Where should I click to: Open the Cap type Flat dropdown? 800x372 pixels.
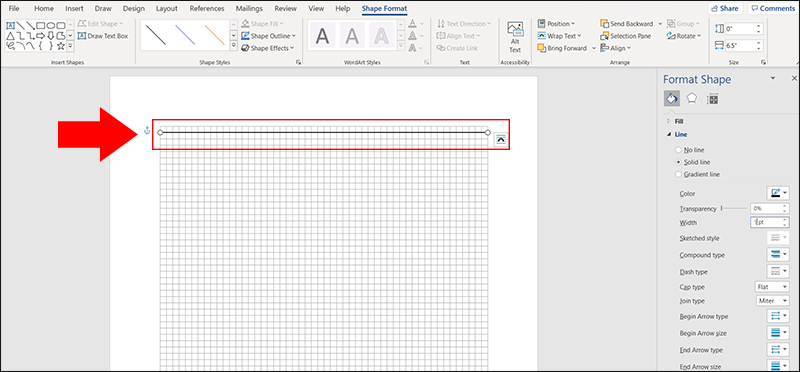tap(772, 287)
